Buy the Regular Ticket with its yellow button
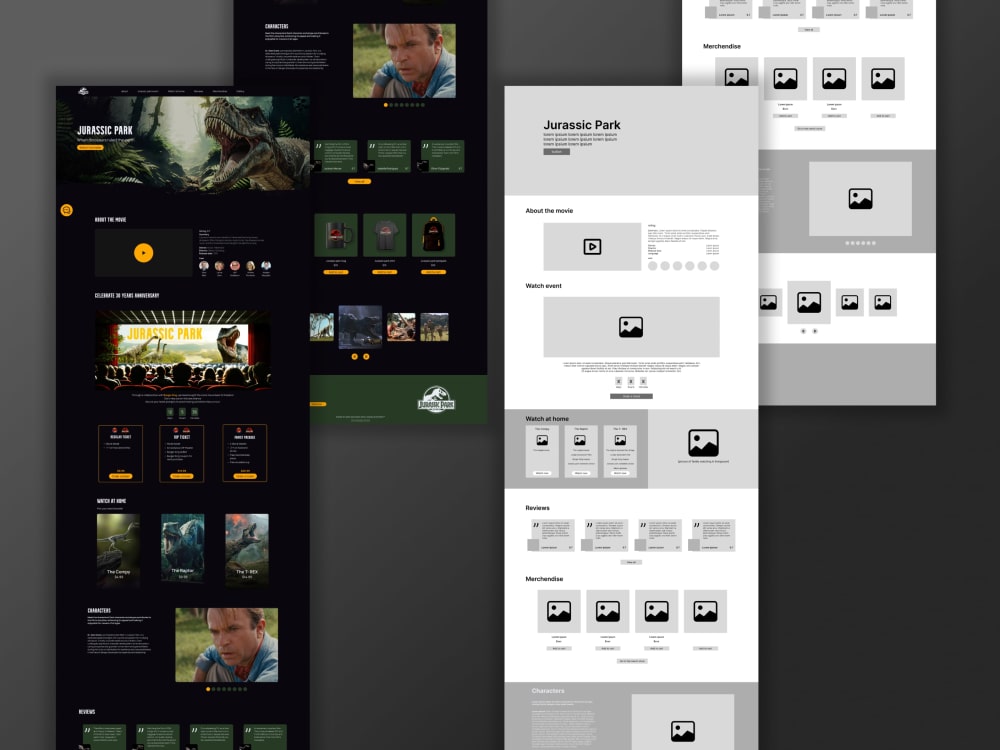The image size is (1000, 750). tap(121, 476)
